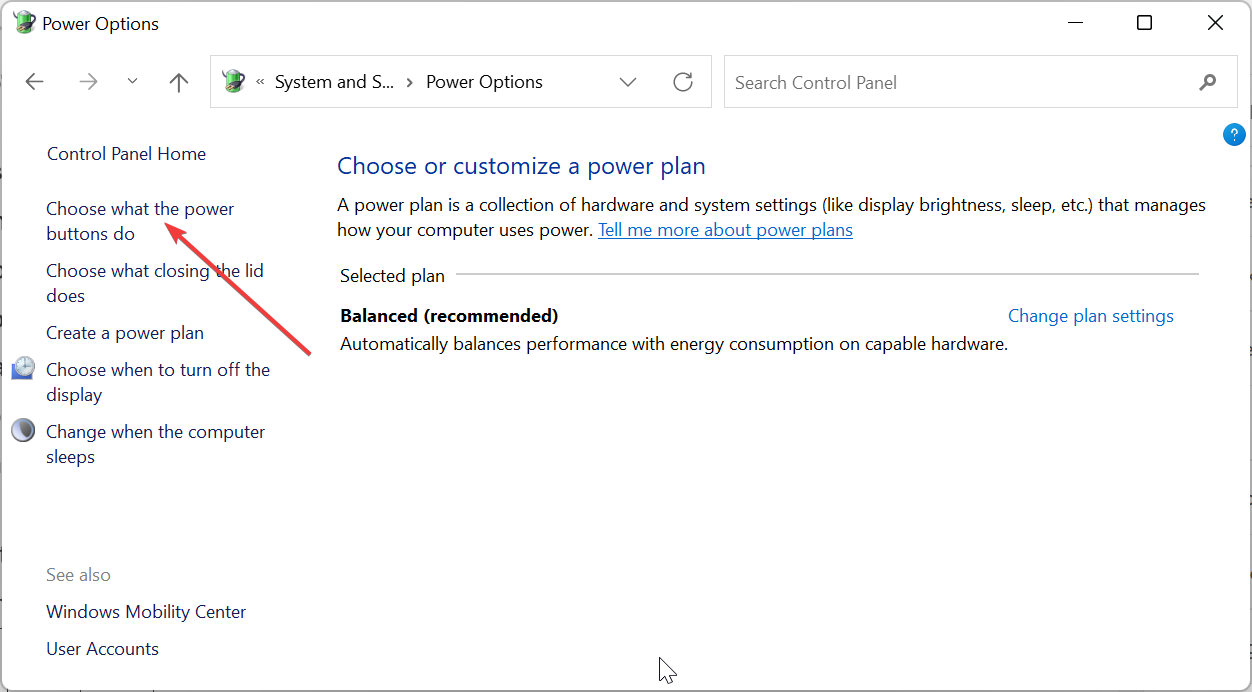Screen dimensions: 1252x692
Task: Click the display clock icon in sidebar
Action: (23, 369)
